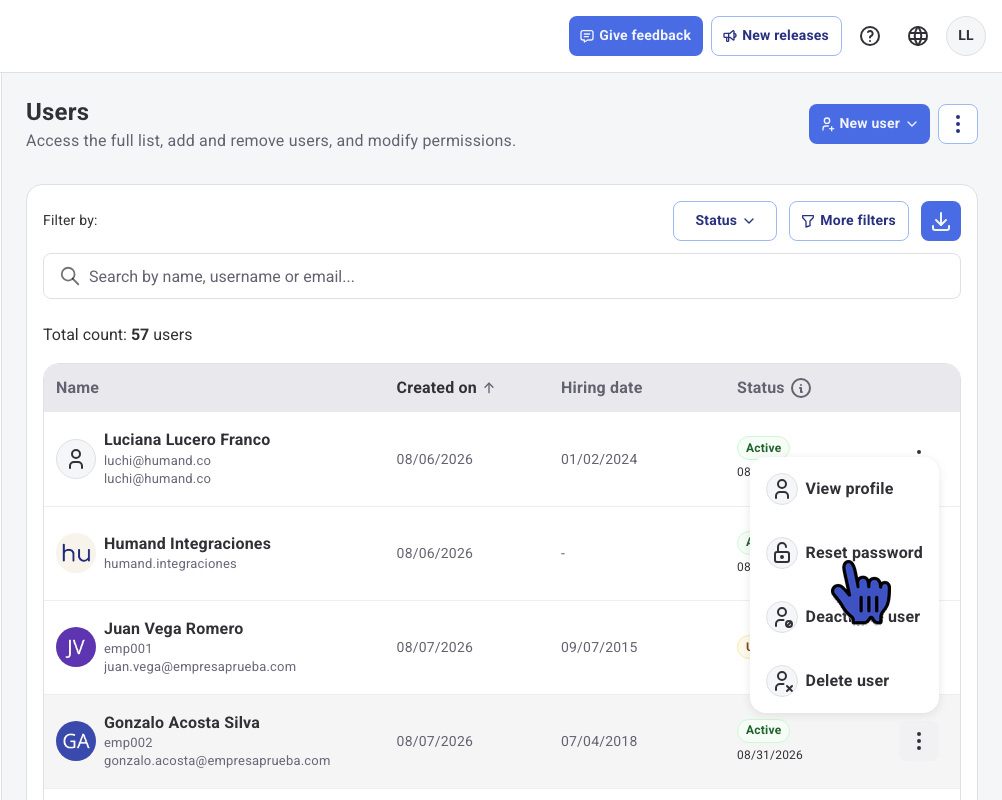Click the username humand.integraciones
1002x800 pixels.
click(x=171, y=564)
